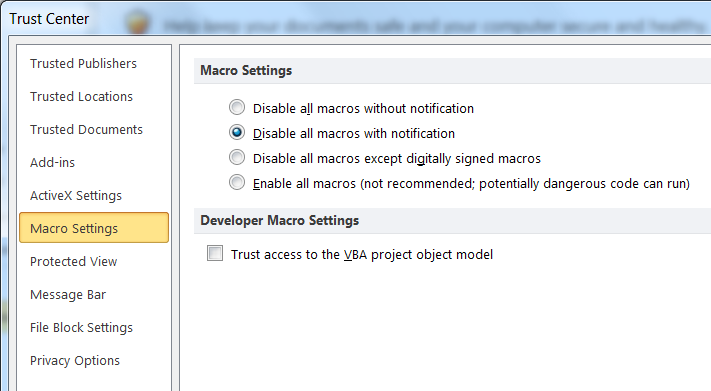
Task: Open the Protected View section
Action: [73, 262]
